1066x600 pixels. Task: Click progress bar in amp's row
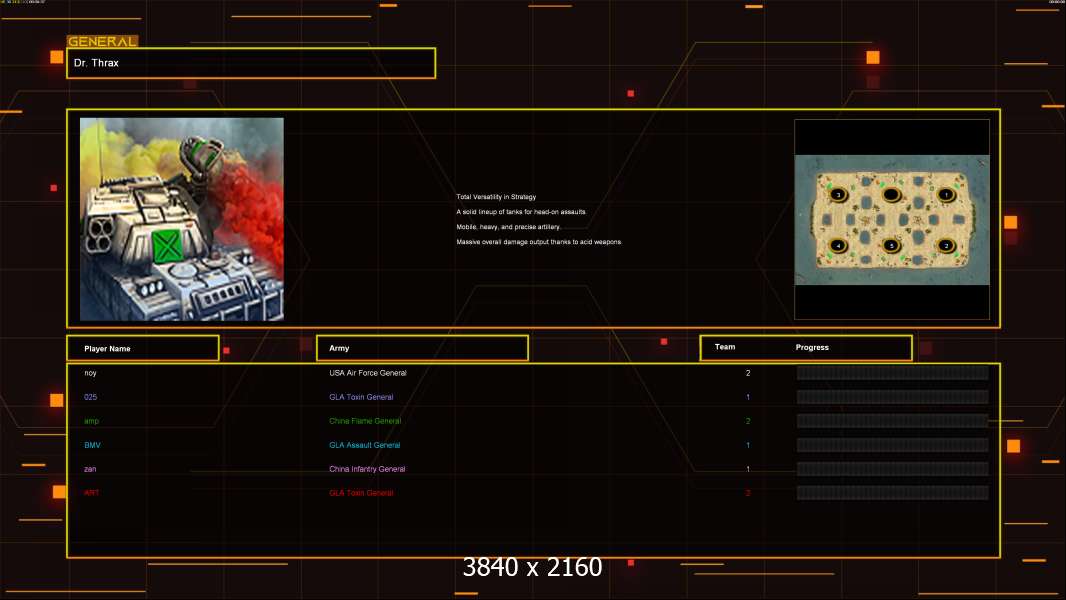893,421
